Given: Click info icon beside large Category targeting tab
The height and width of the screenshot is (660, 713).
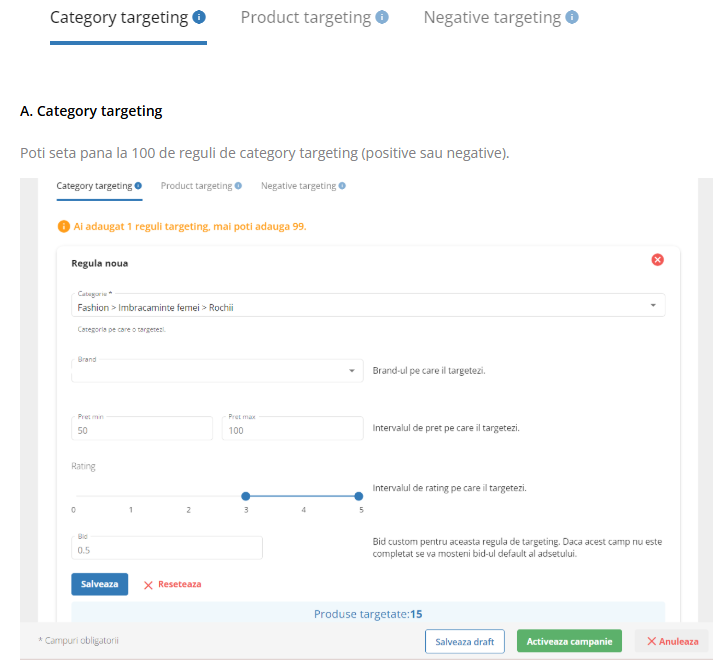Looking at the screenshot, I should pyautogui.click(x=199, y=17).
